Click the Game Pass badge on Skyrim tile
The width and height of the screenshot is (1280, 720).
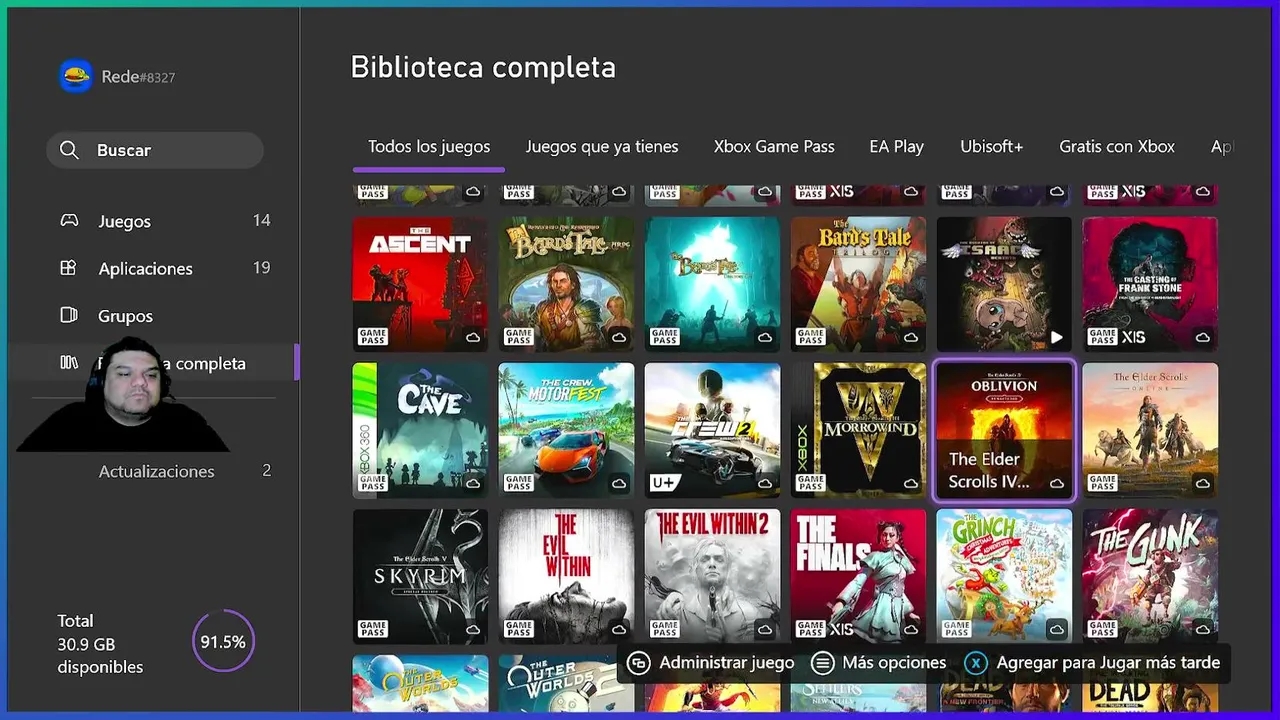pyautogui.click(x=372, y=629)
